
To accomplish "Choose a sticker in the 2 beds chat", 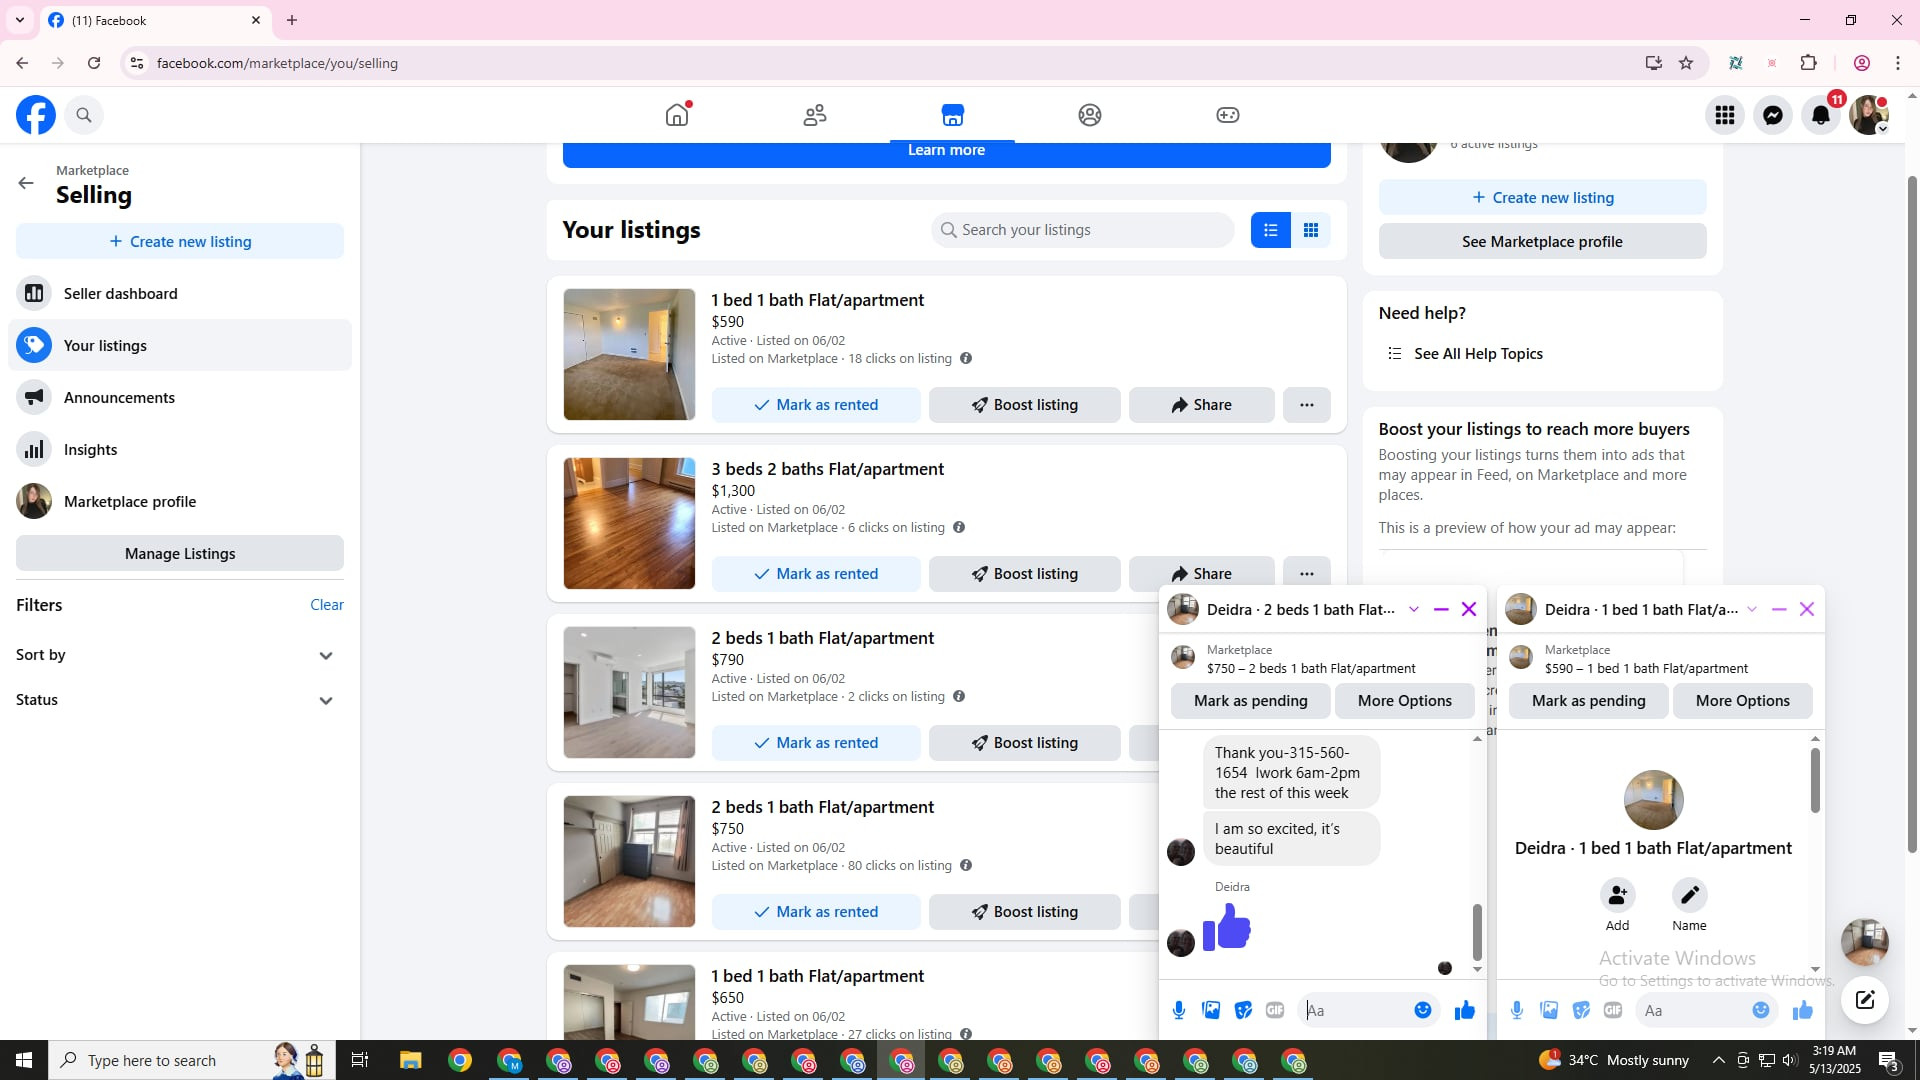I will (x=1243, y=1011).
